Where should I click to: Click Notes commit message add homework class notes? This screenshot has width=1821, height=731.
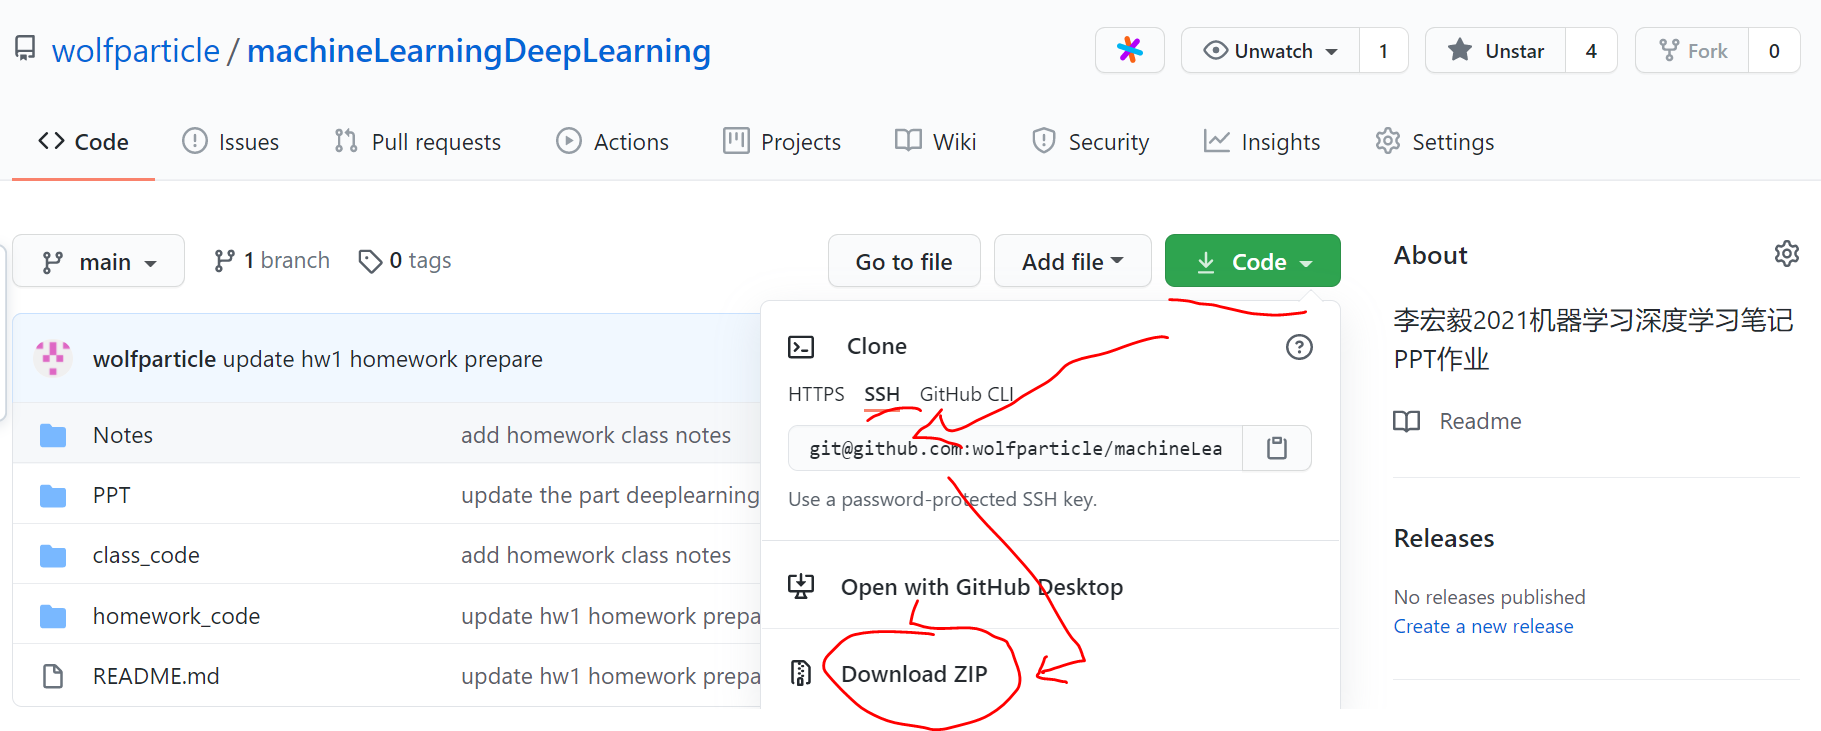coord(596,435)
